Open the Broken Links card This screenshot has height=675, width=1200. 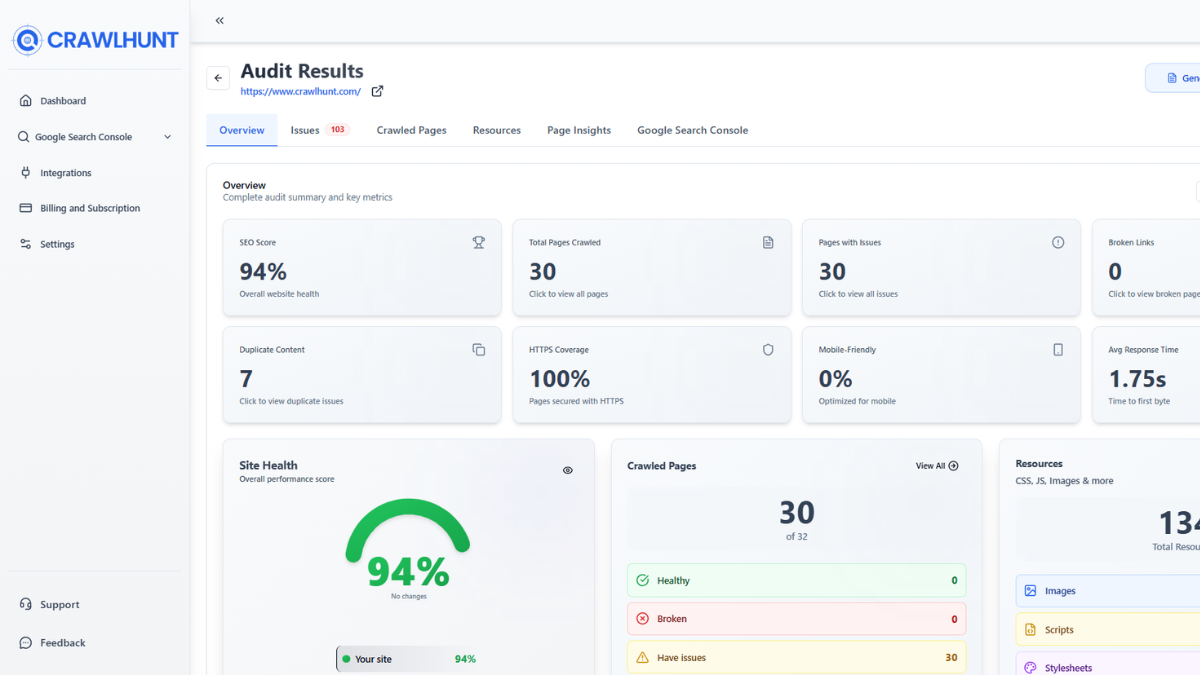pos(1146,268)
